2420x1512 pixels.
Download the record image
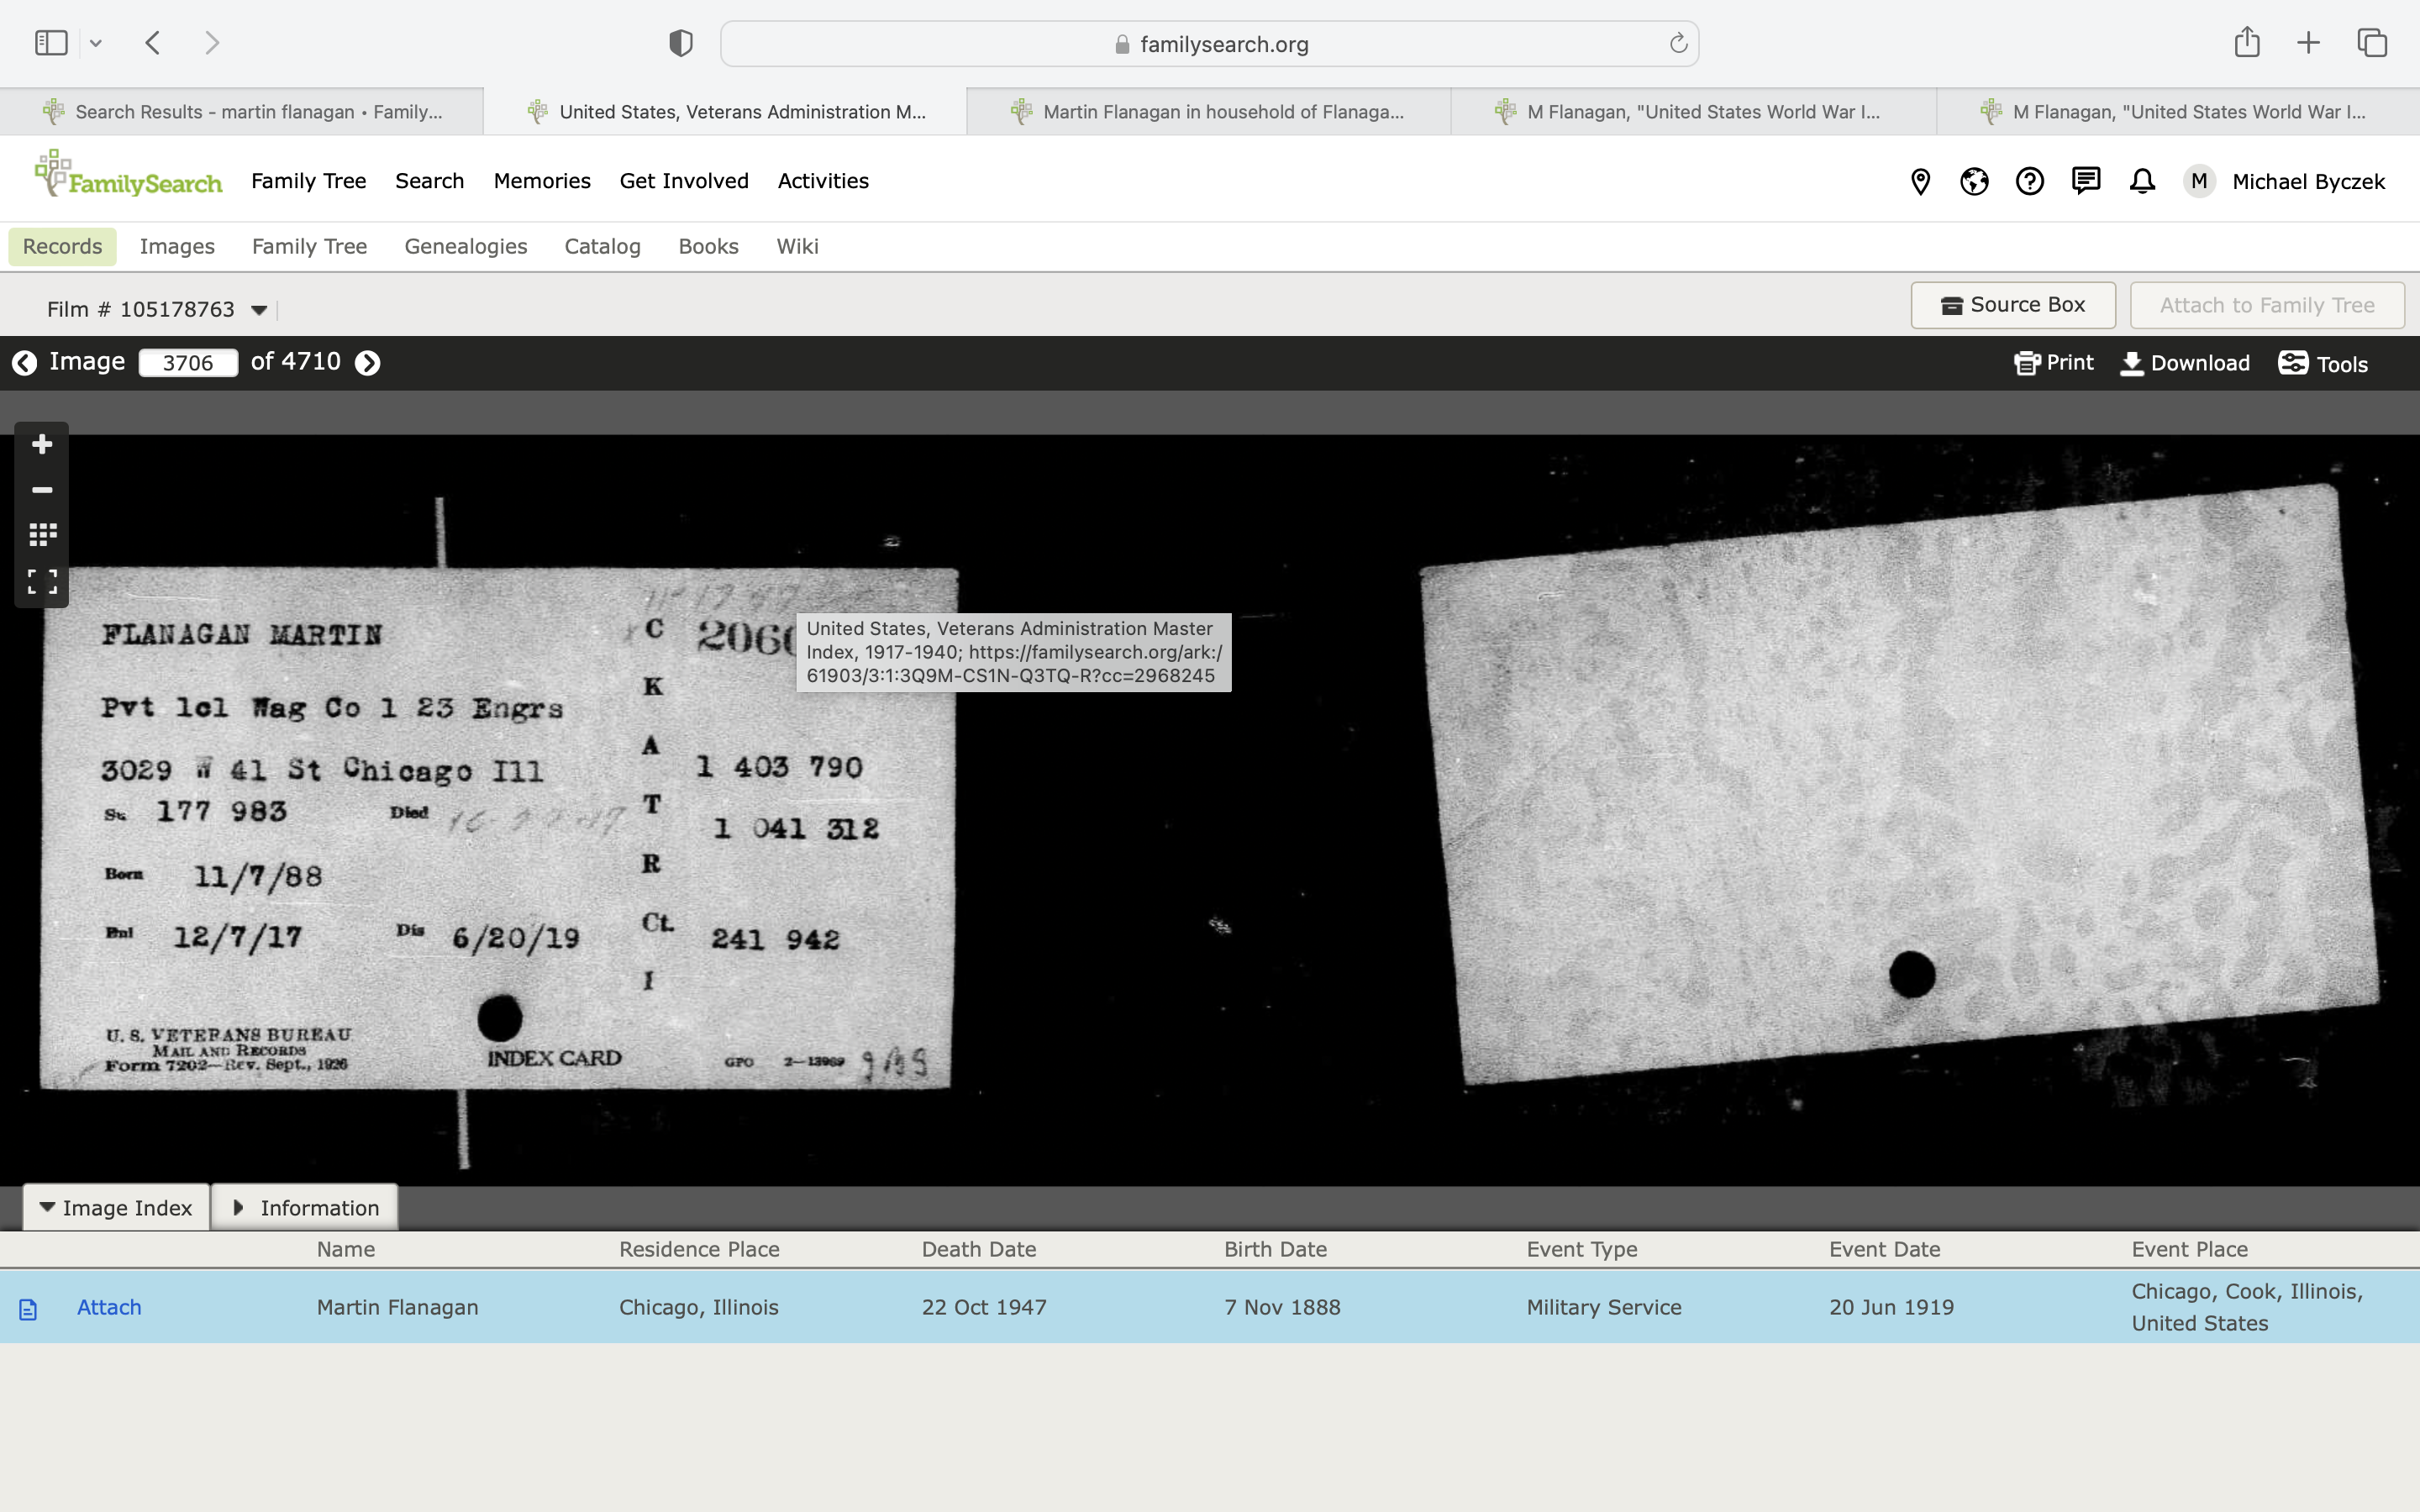[2185, 363]
